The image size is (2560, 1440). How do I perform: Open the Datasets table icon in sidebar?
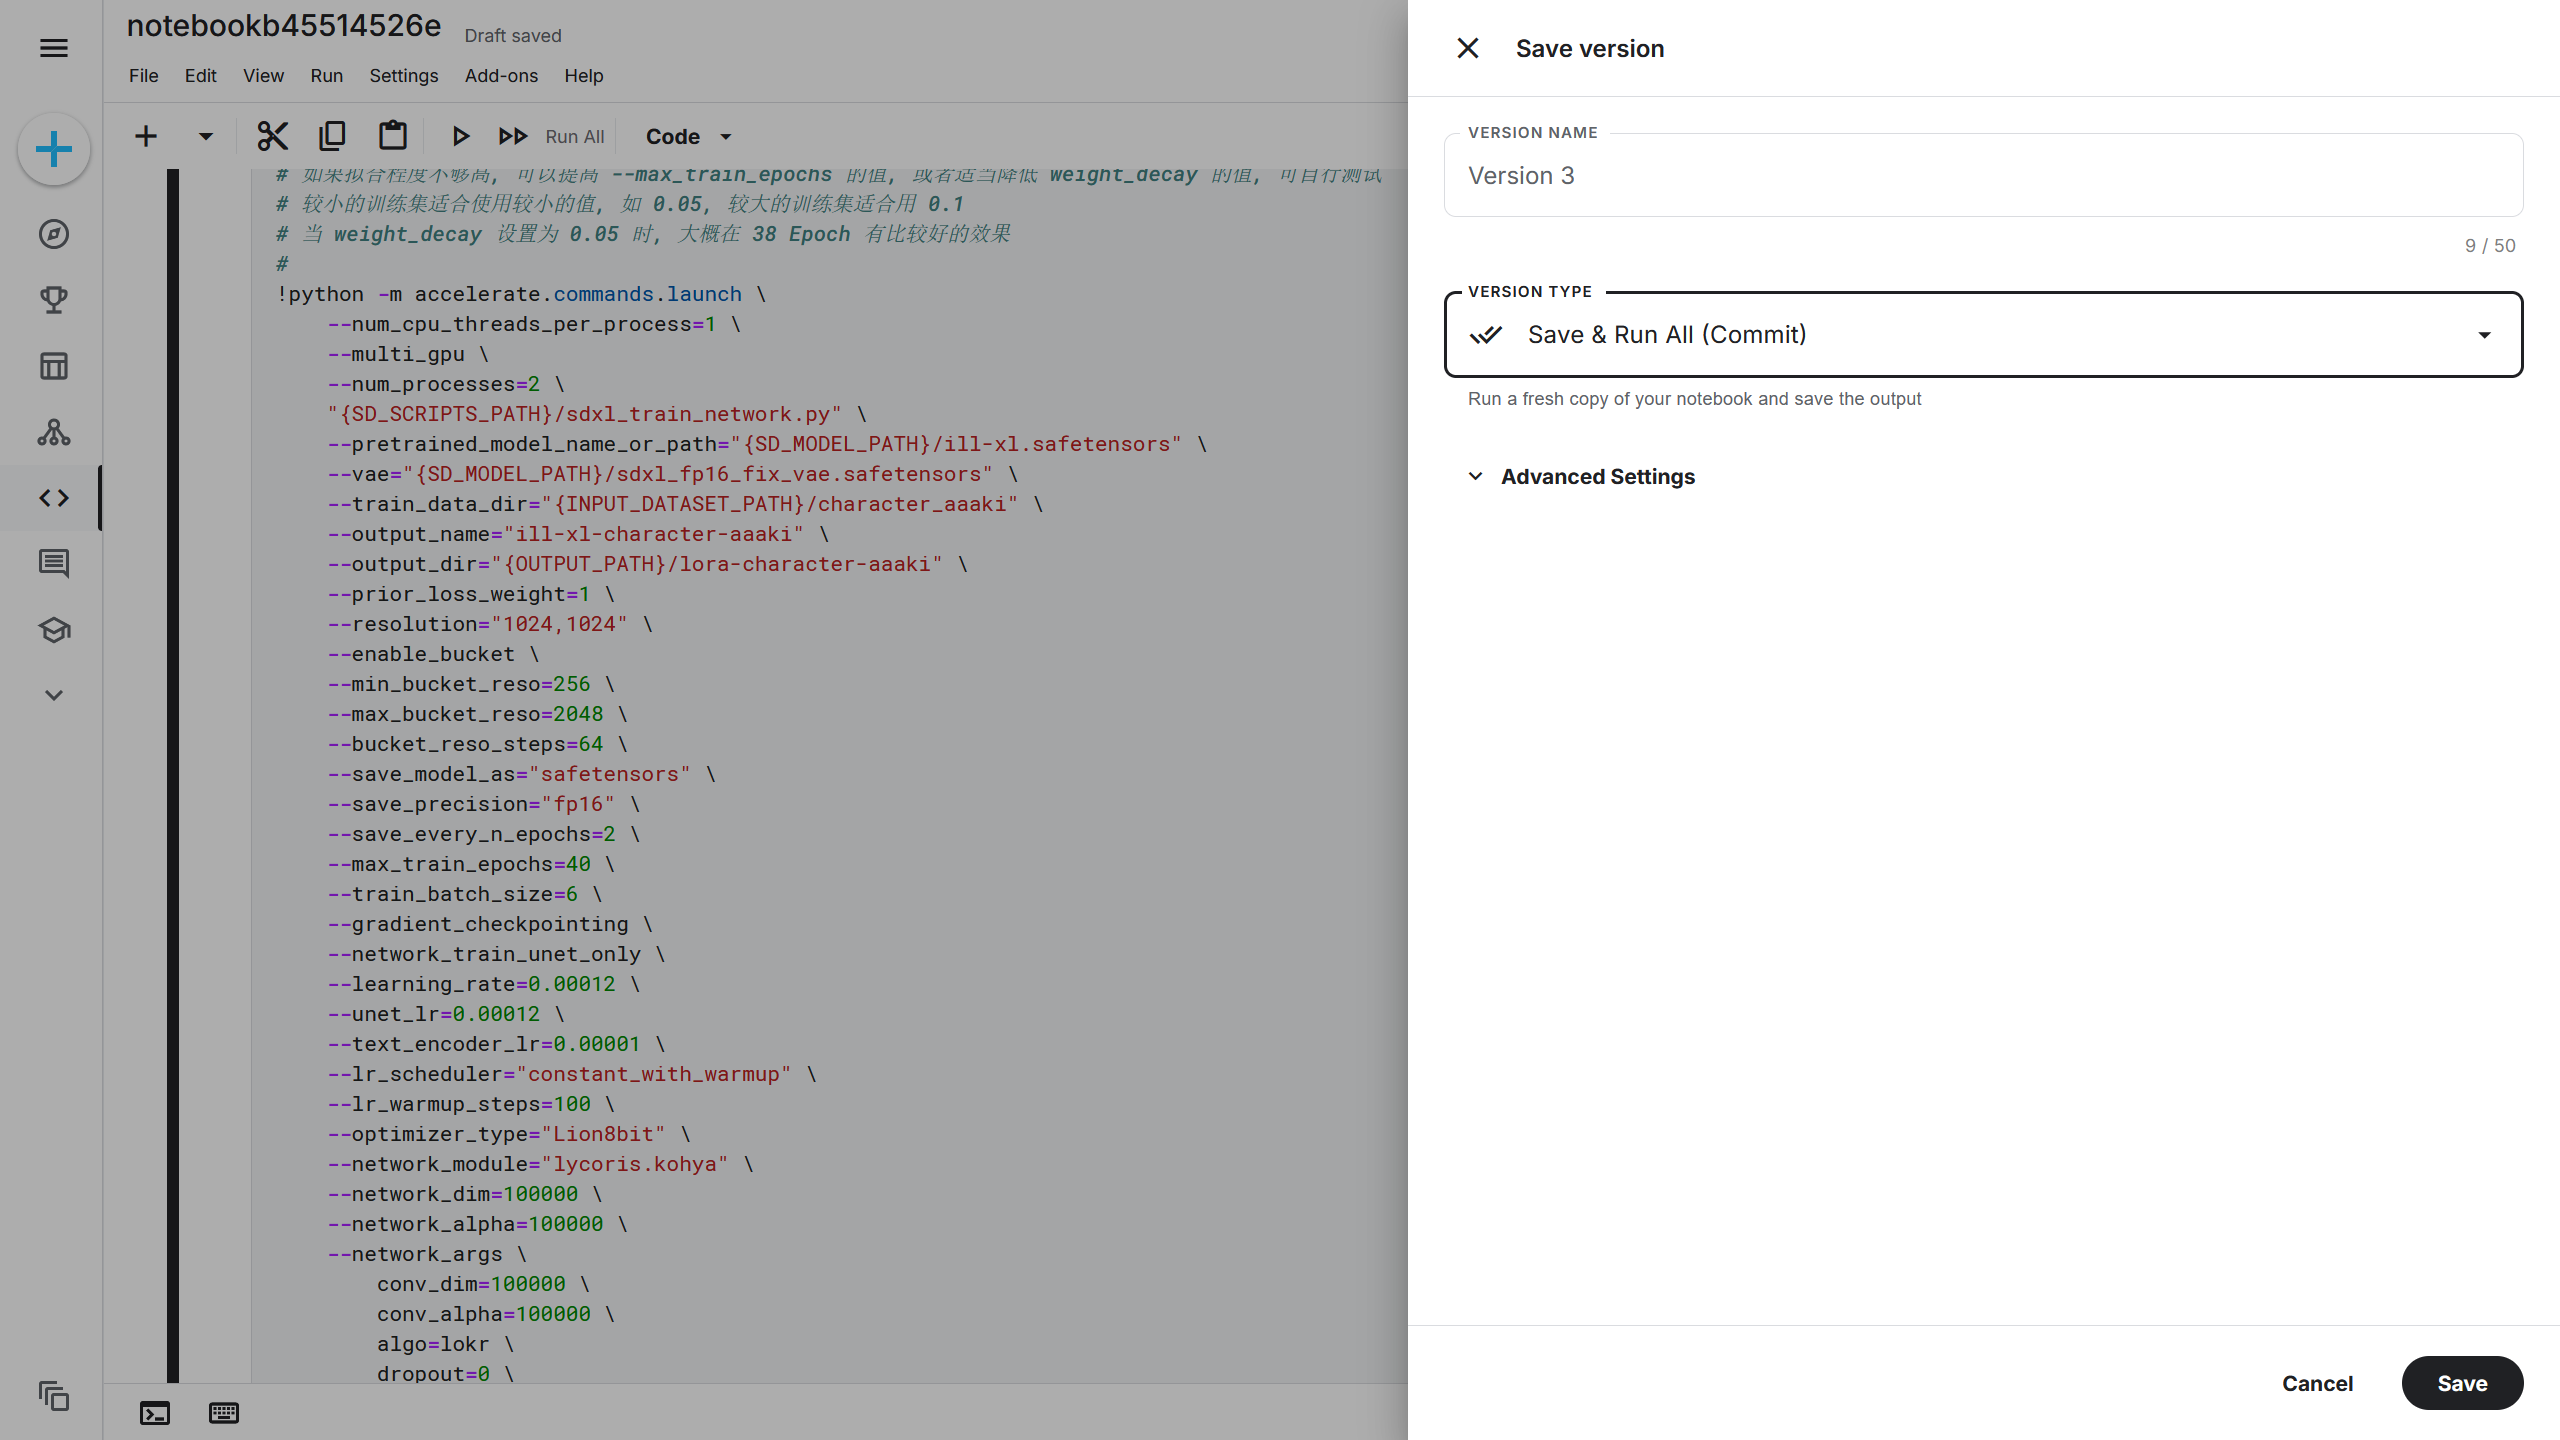click(54, 366)
